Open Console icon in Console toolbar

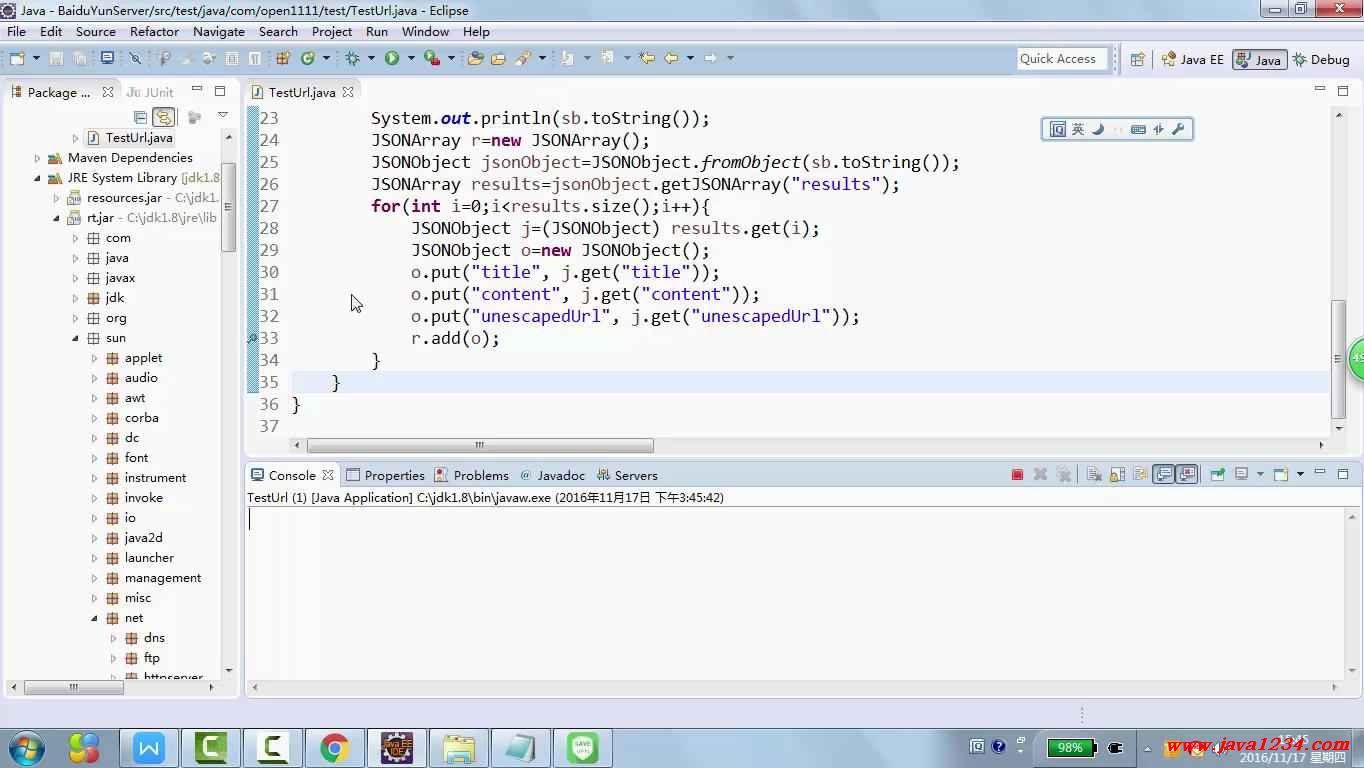pyautogui.click(x=1280, y=475)
